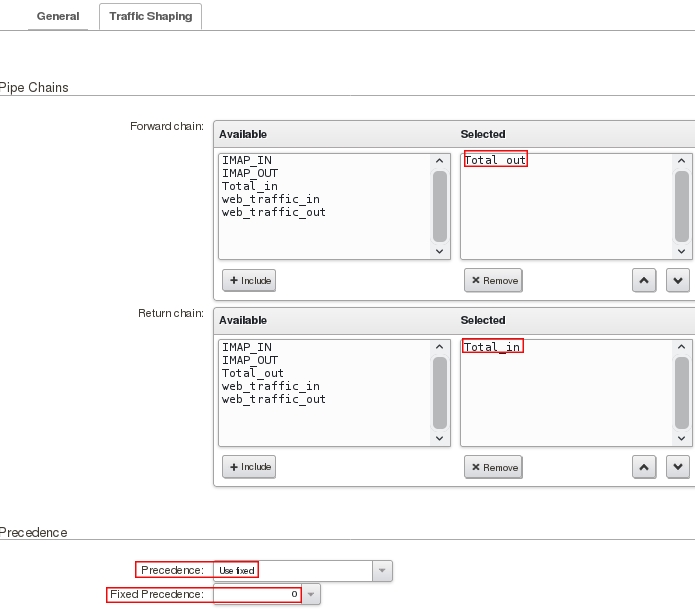Select Total_out in Forward chain Selected list
Image resolution: width=695 pixels, height=610 pixels.
click(495, 160)
